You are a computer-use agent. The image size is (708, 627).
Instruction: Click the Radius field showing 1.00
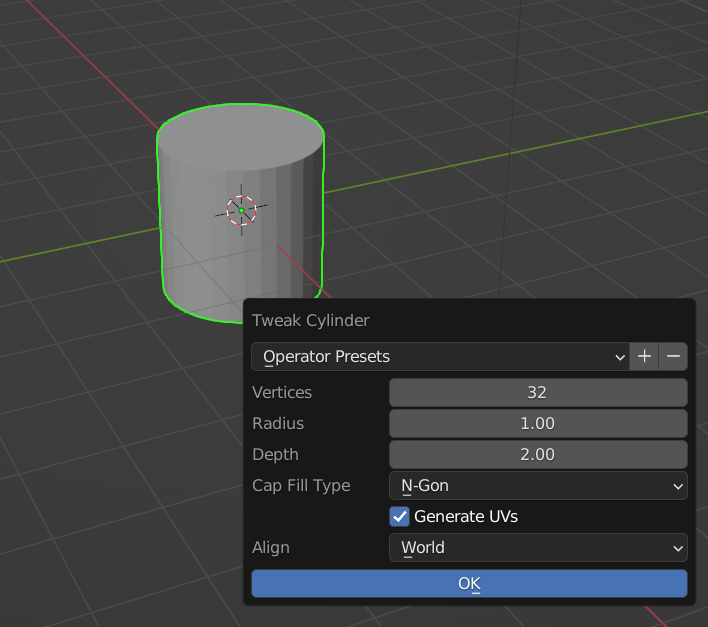point(538,423)
